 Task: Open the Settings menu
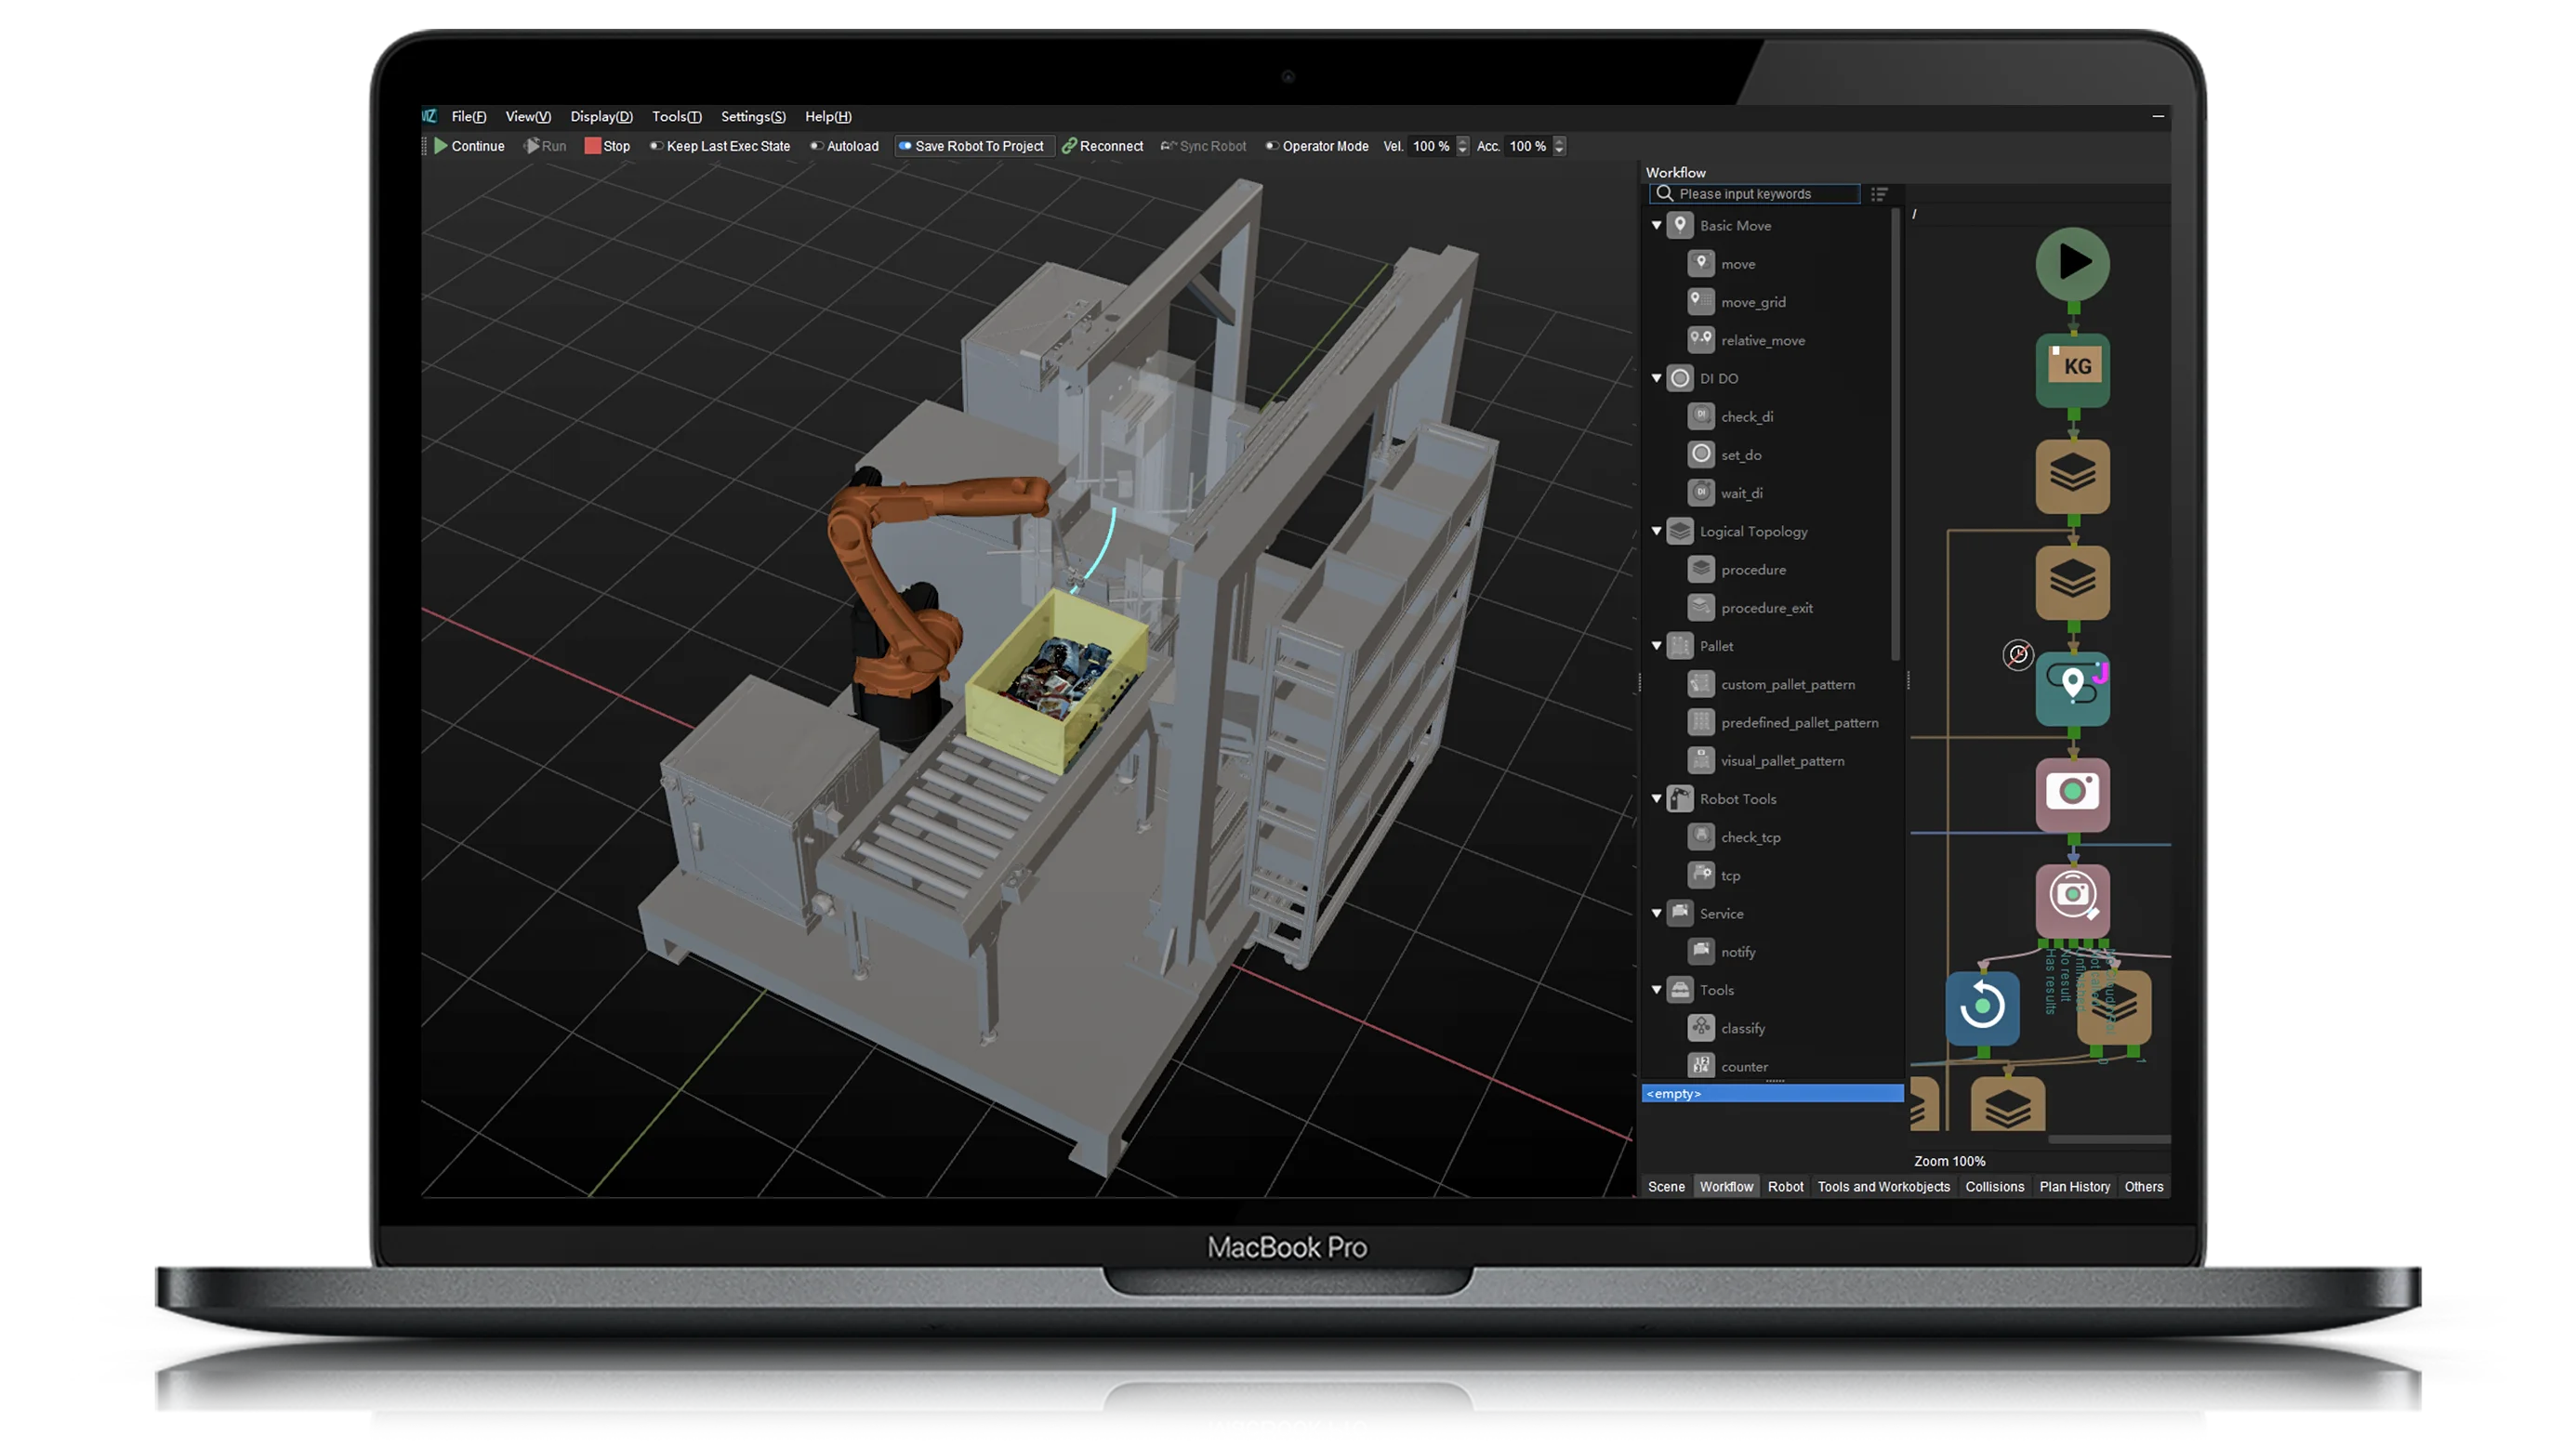(x=753, y=117)
